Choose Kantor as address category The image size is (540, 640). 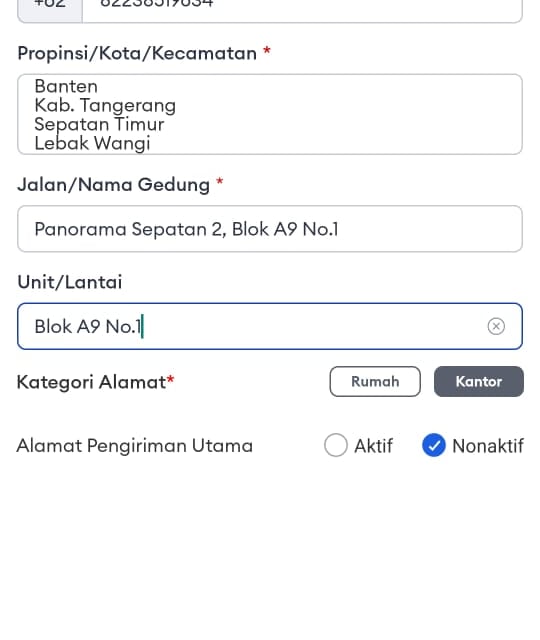479,382
